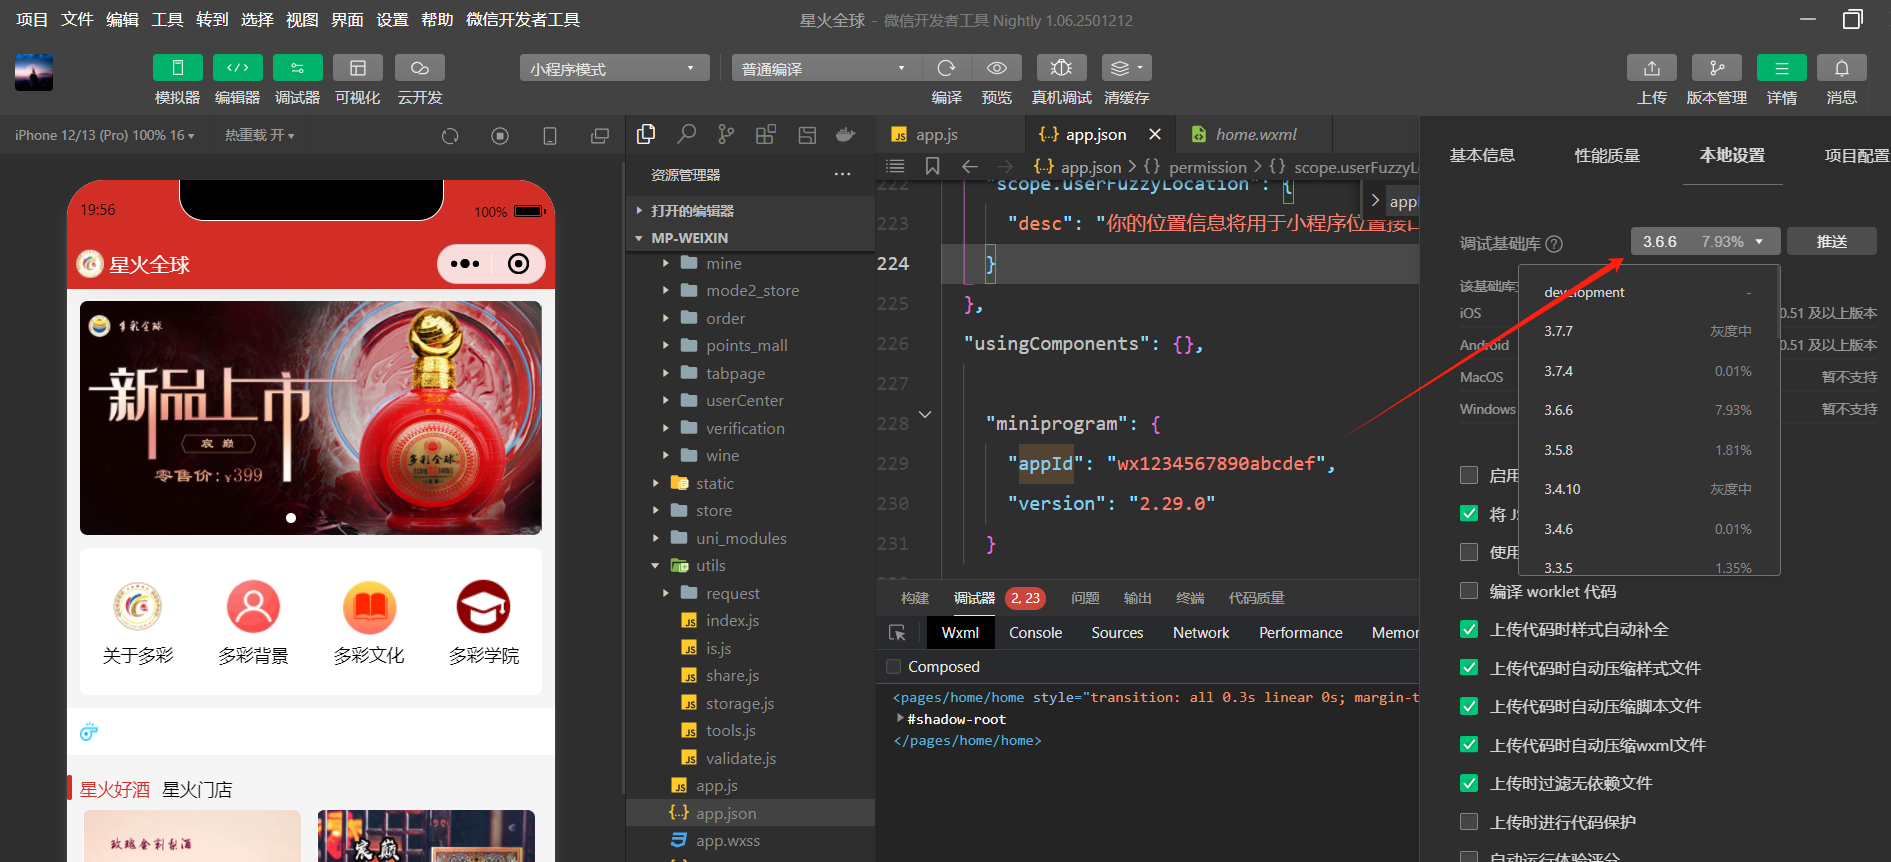1891x862 pixels.
Task: Open the Console tab in devtools
Action: point(1035,633)
